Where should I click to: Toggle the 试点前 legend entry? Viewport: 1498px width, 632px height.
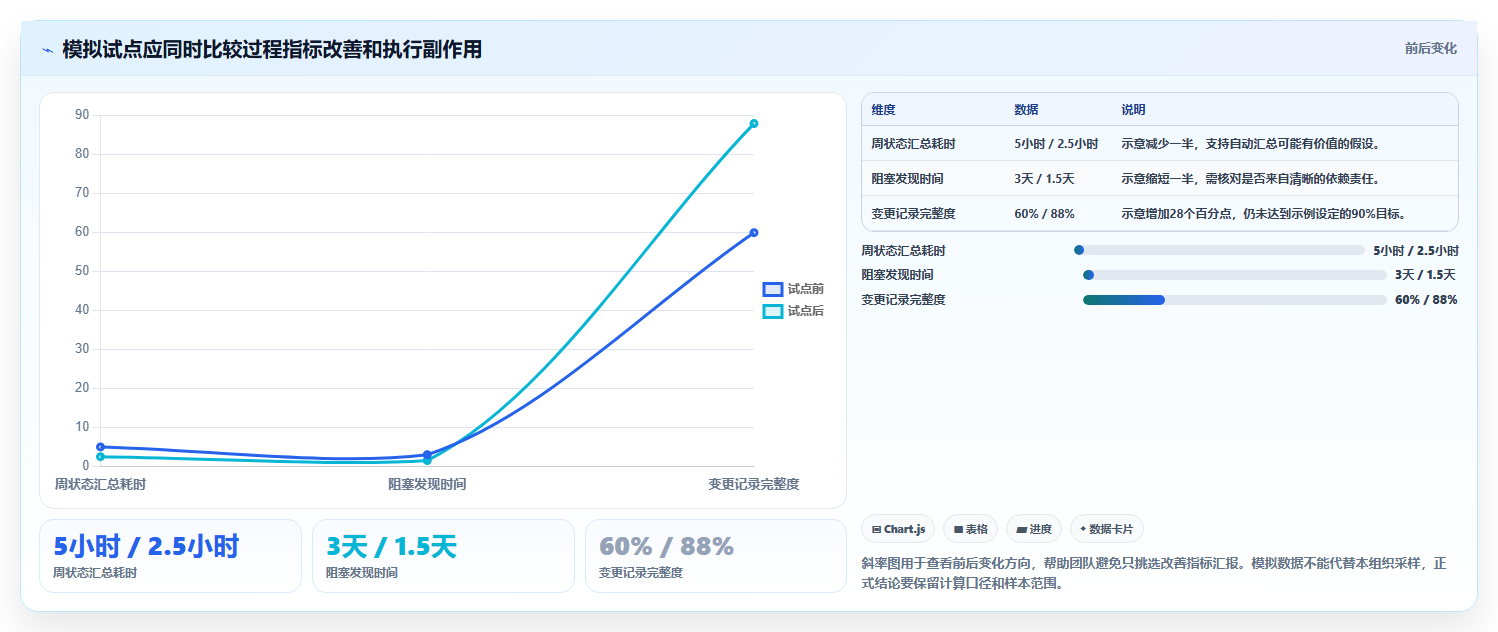pos(793,289)
